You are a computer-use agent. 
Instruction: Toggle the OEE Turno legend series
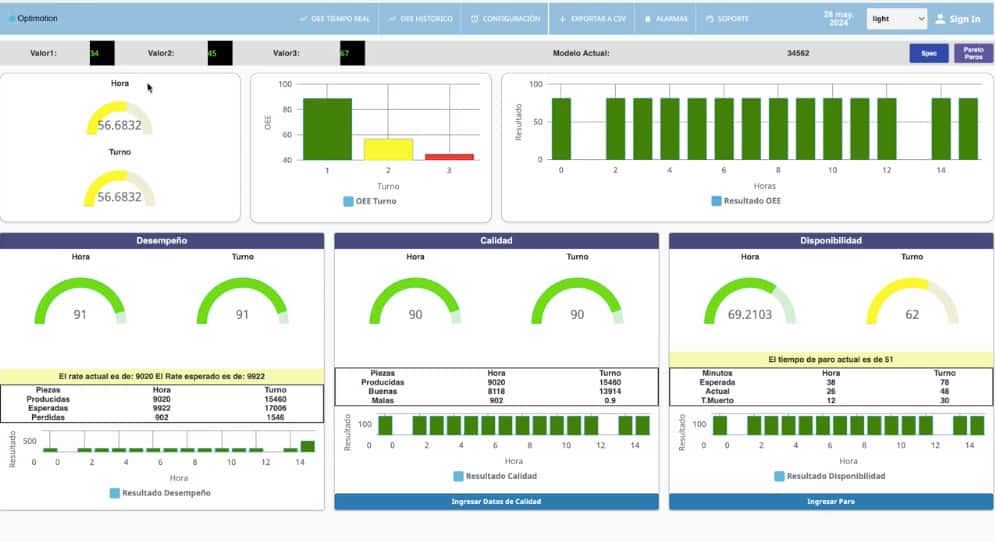(x=348, y=201)
